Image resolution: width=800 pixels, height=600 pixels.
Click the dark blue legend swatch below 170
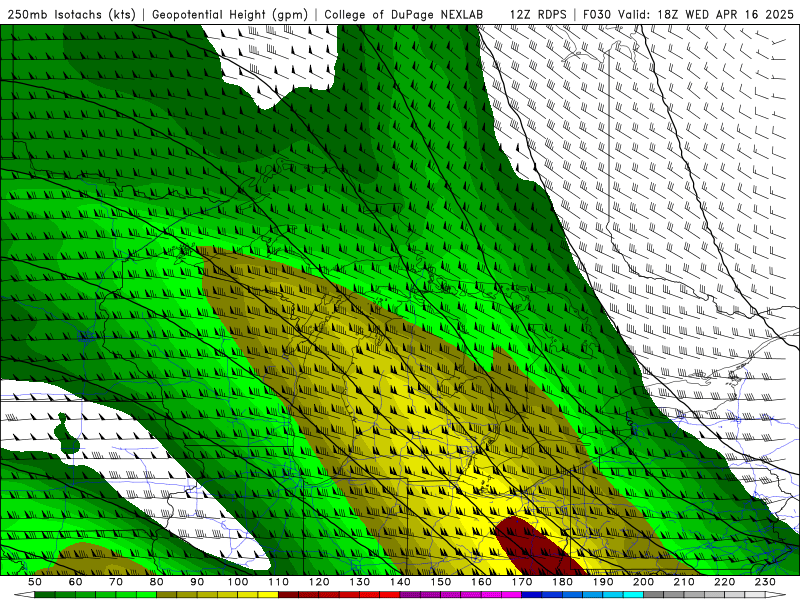click(532, 595)
